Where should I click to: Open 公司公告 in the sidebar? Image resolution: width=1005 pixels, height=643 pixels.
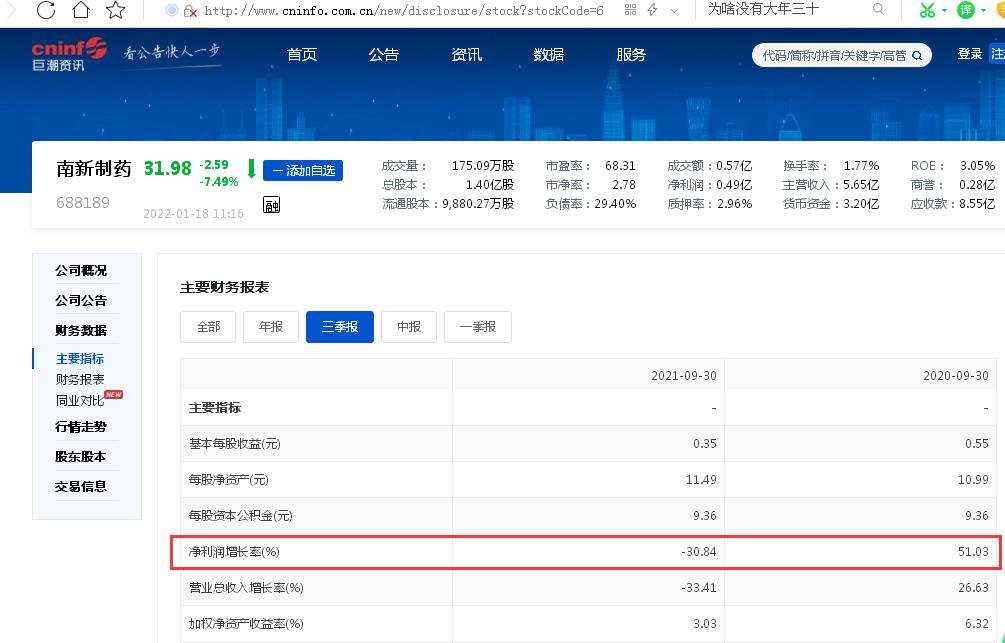tap(81, 301)
